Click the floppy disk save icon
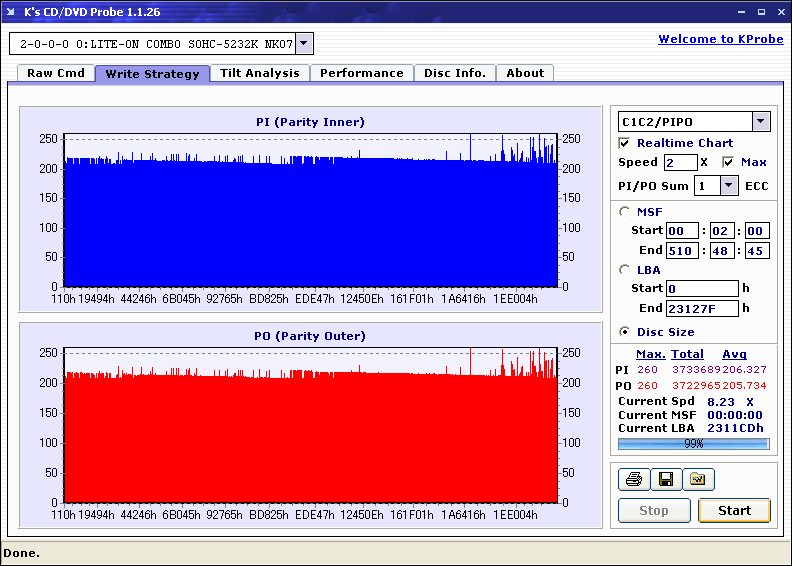Screen dimensions: 792x566 click(665, 480)
